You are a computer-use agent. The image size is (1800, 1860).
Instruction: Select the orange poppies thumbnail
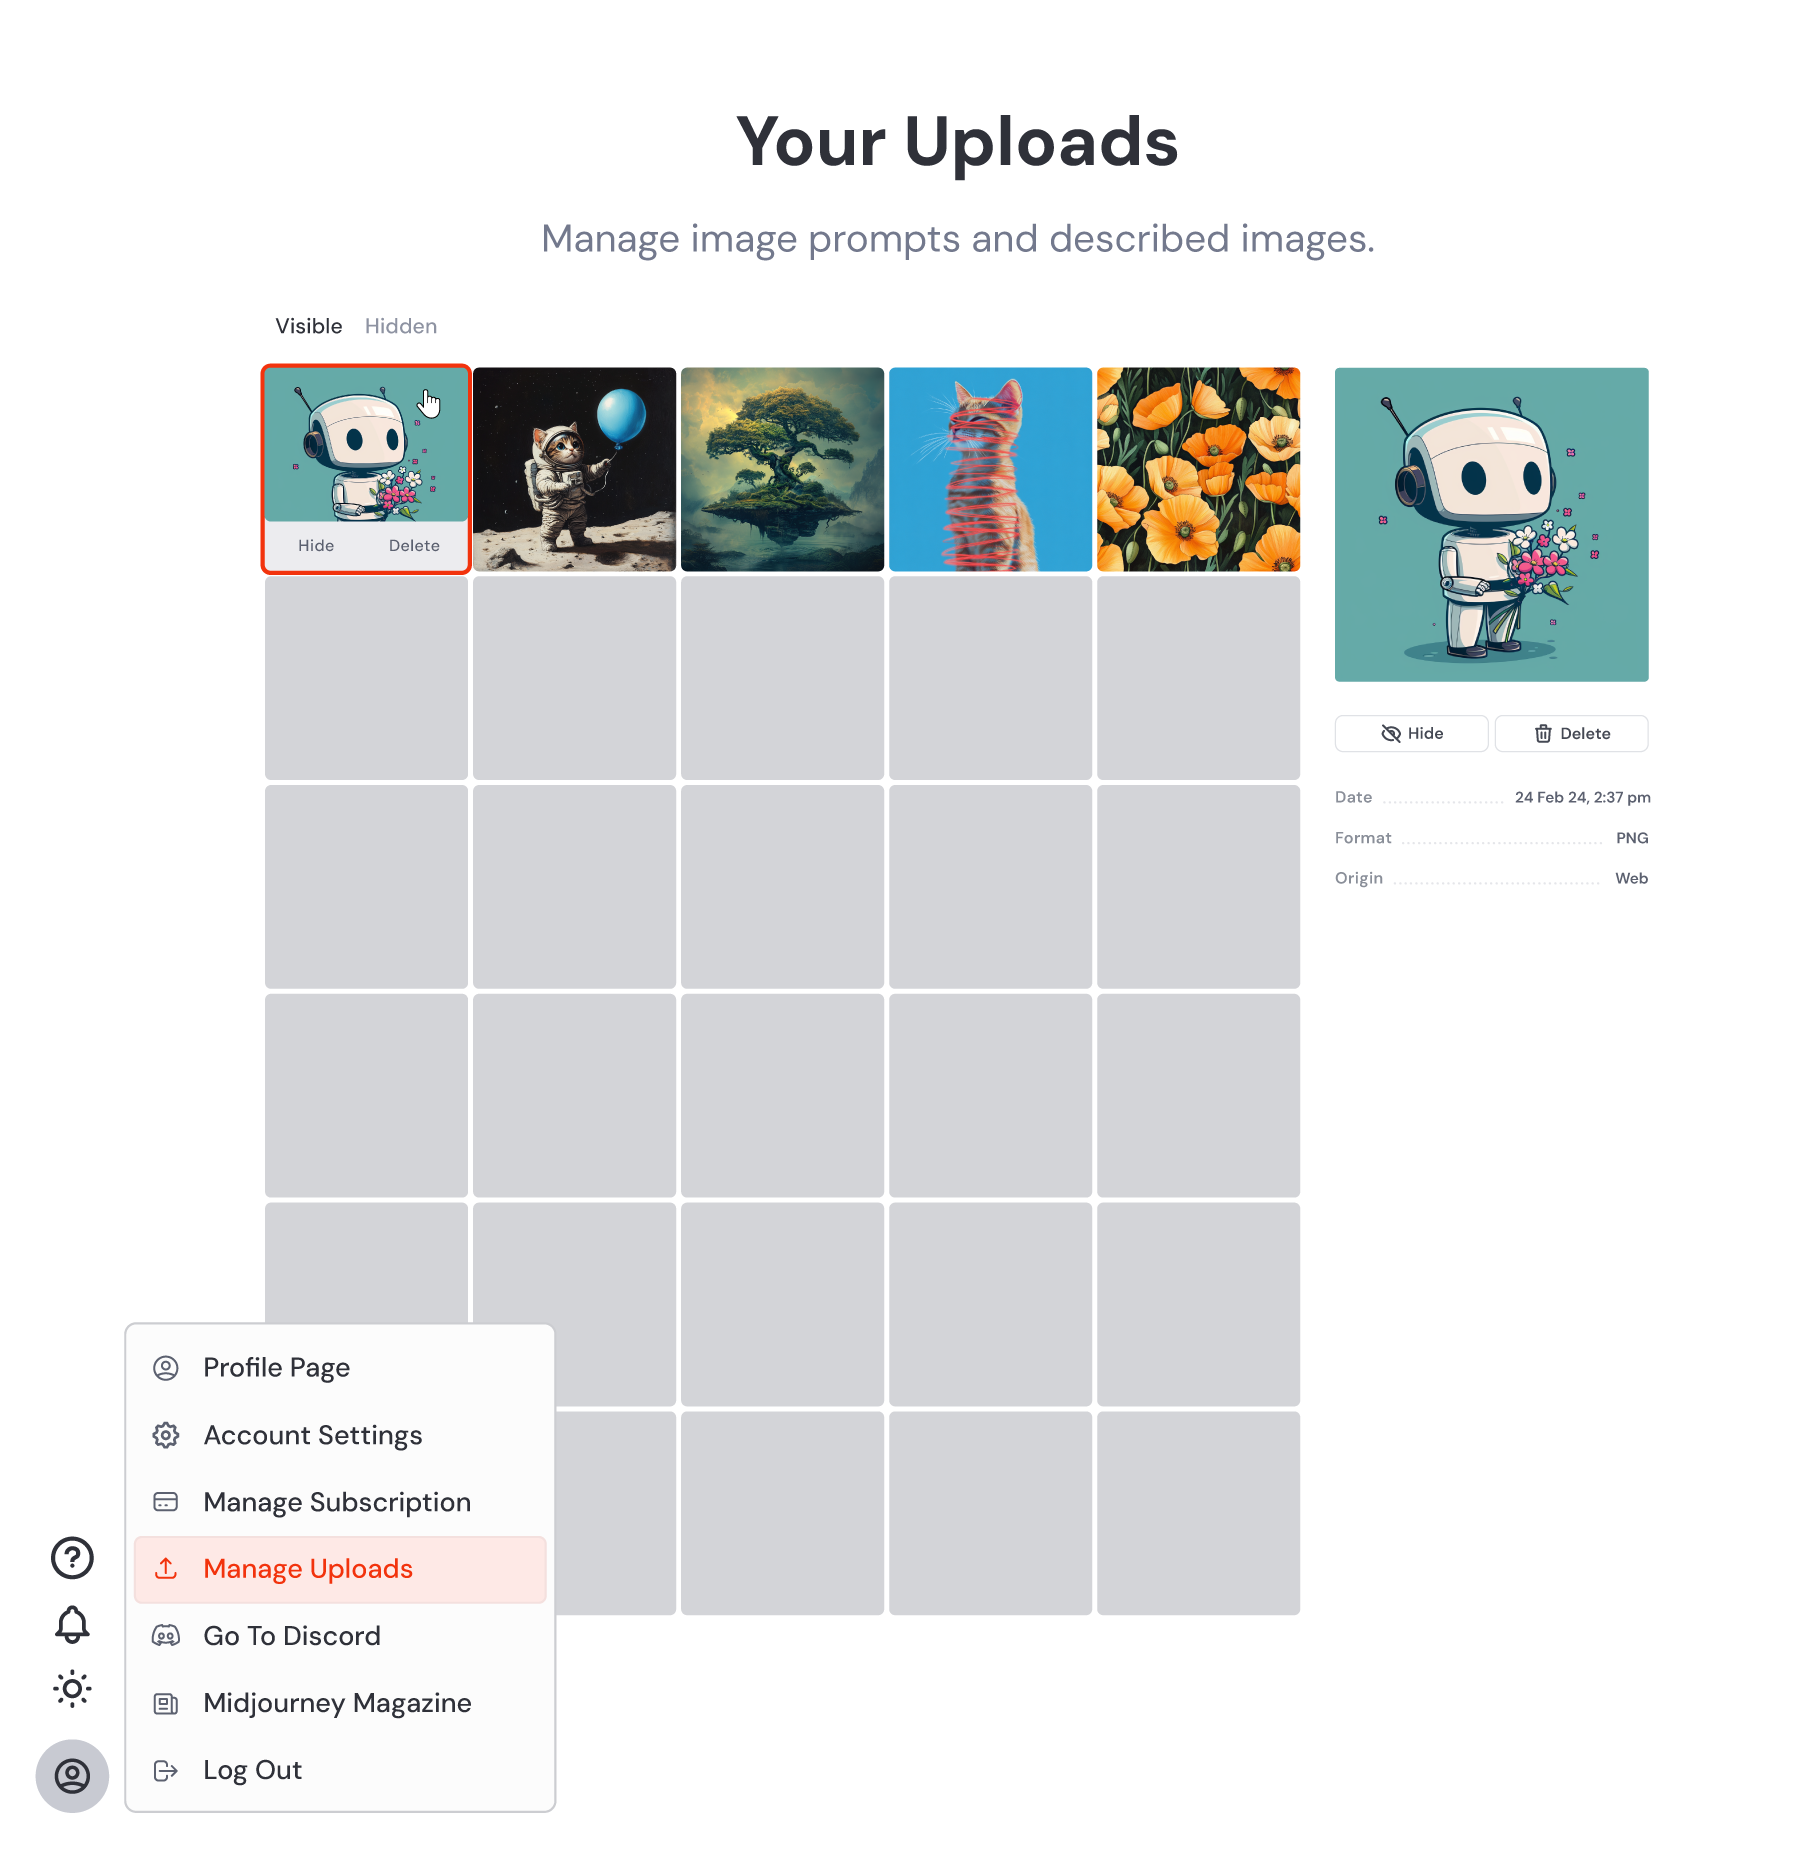click(1199, 469)
